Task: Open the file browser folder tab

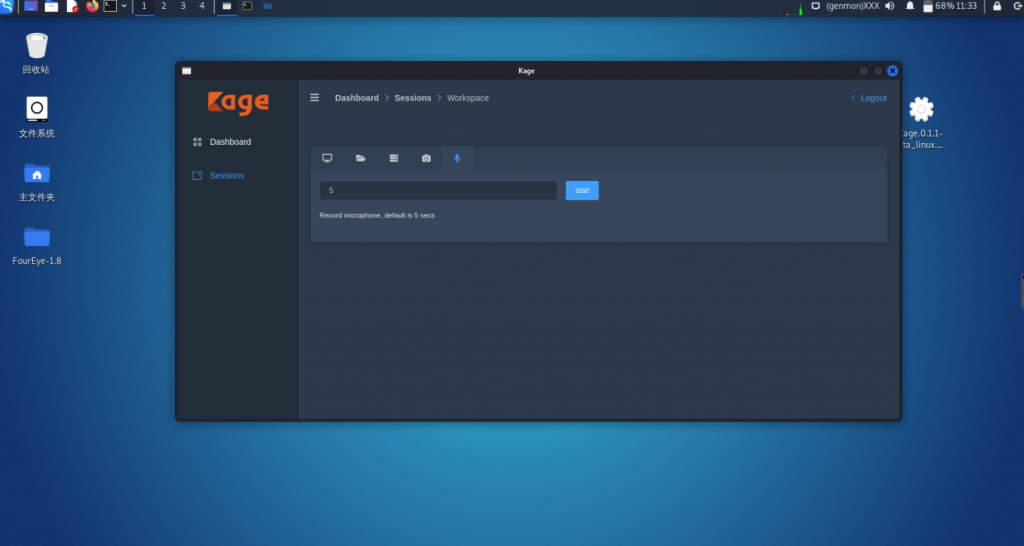Action: coord(360,158)
